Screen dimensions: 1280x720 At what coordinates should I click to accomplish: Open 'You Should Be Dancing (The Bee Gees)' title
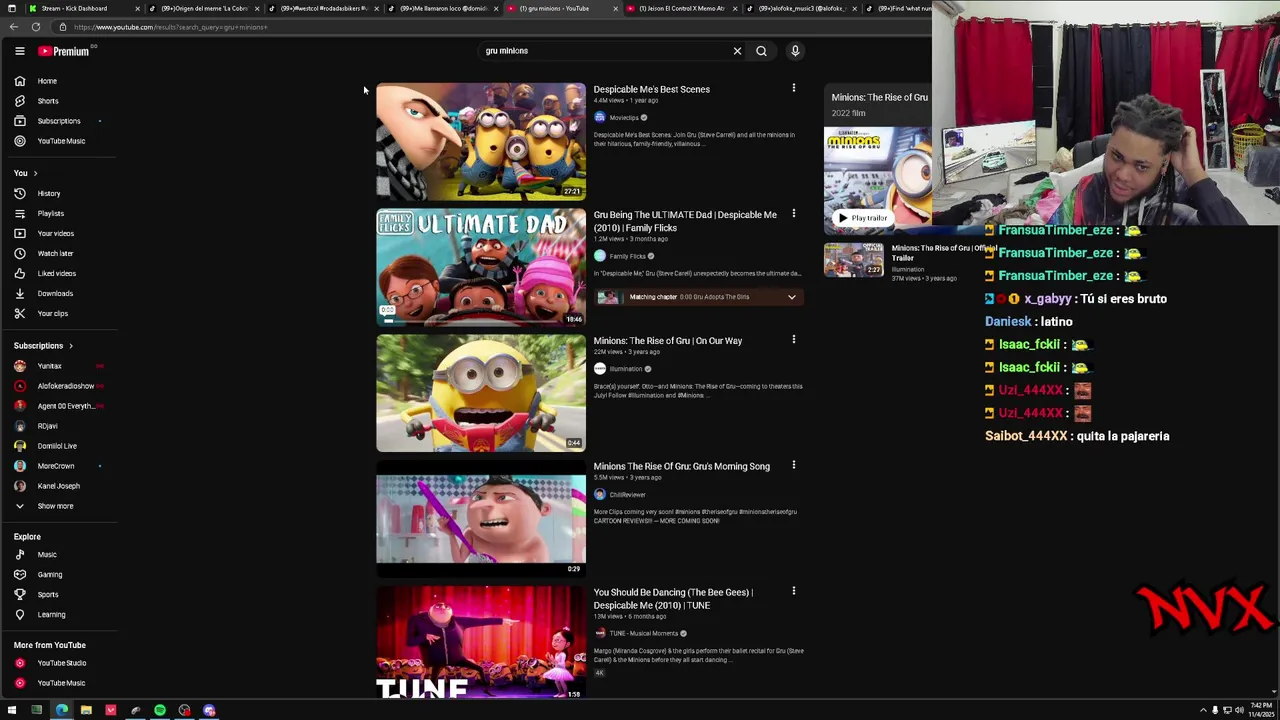click(x=673, y=599)
